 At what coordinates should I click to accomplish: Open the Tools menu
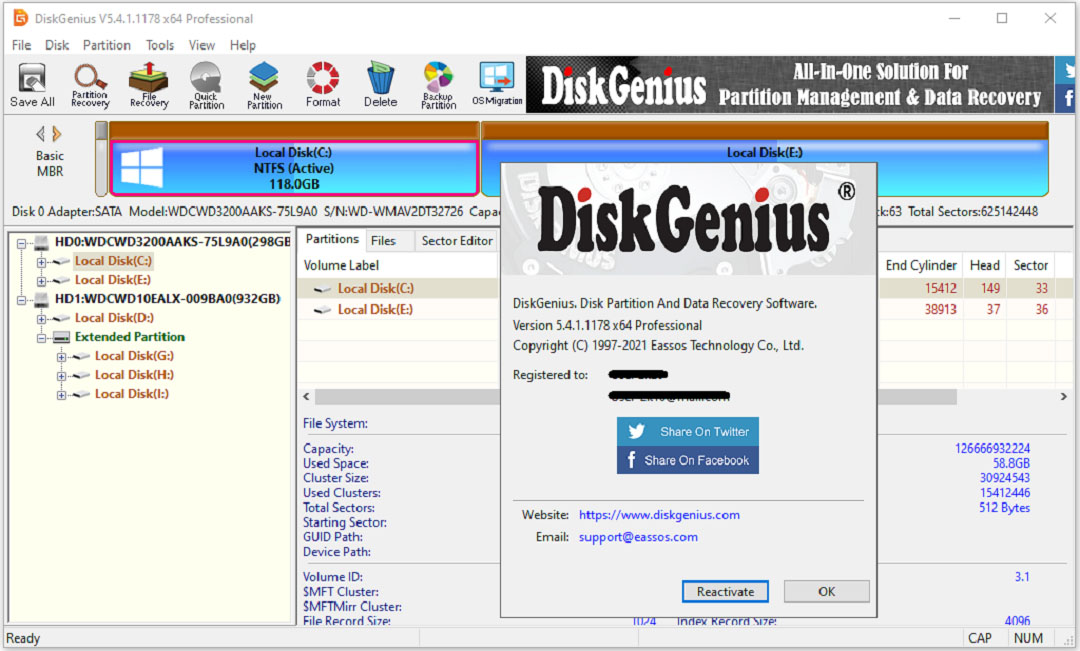(160, 45)
